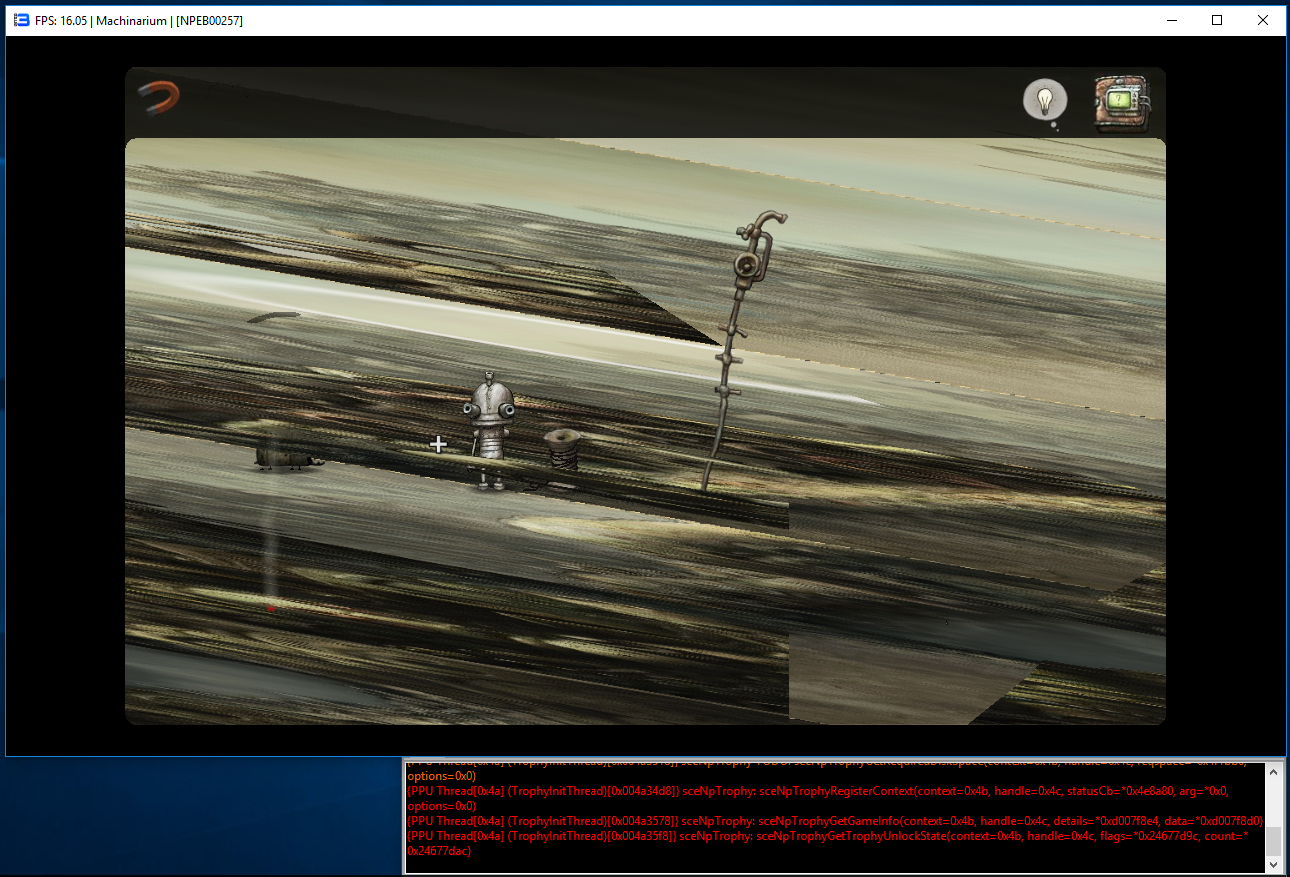
Task: Click on Josef the robot
Action: [x=490, y=428]
